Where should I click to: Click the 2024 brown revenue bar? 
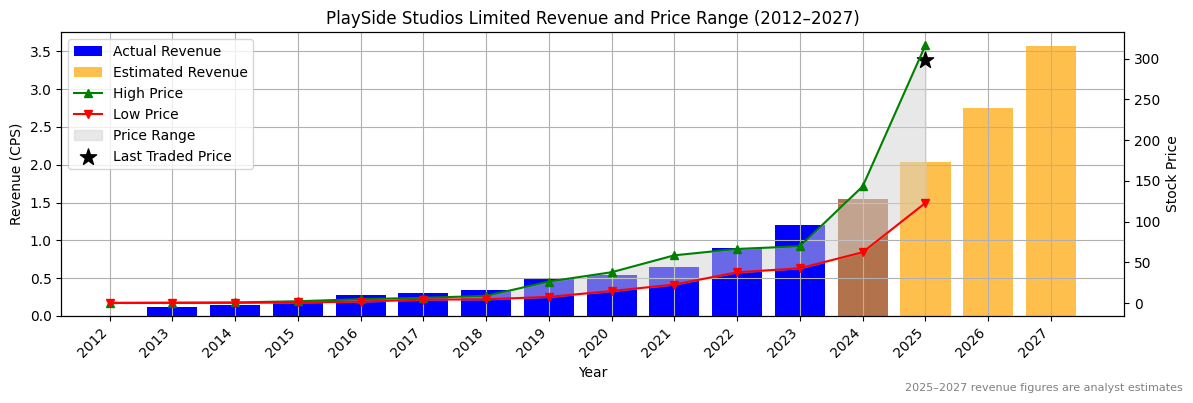863,258
